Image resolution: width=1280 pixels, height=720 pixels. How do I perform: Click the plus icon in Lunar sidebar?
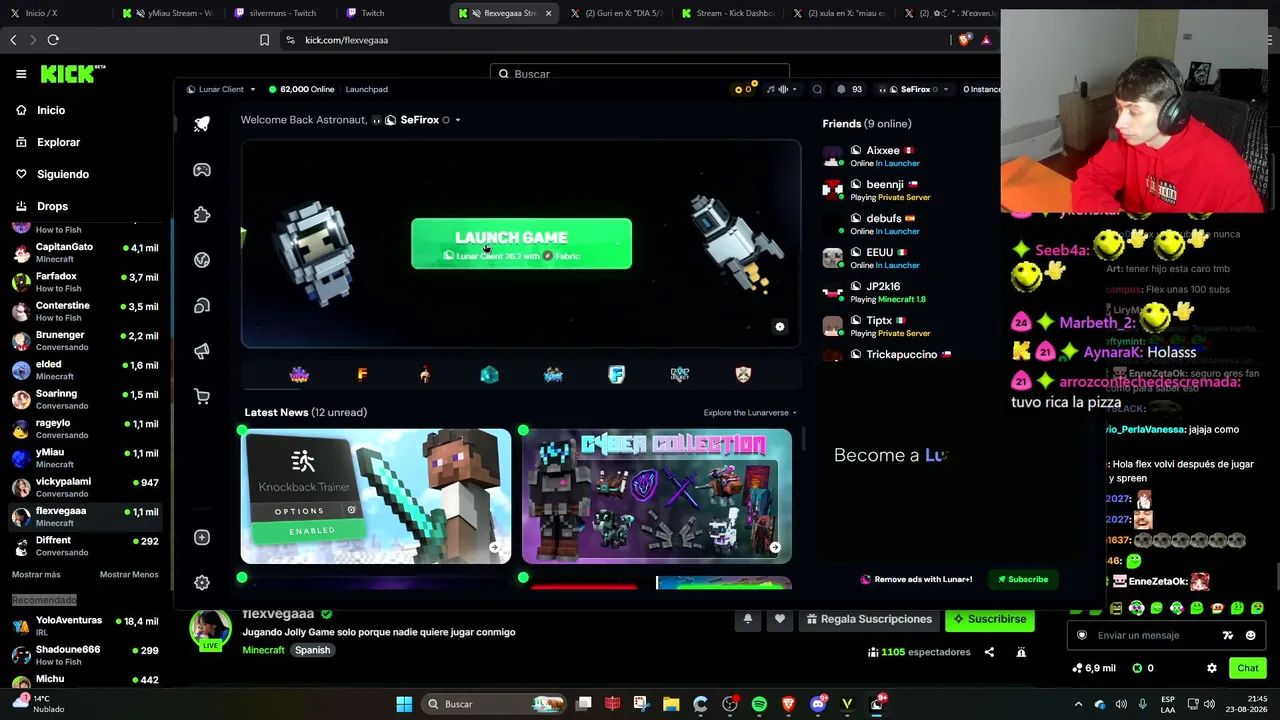[202, 538]
